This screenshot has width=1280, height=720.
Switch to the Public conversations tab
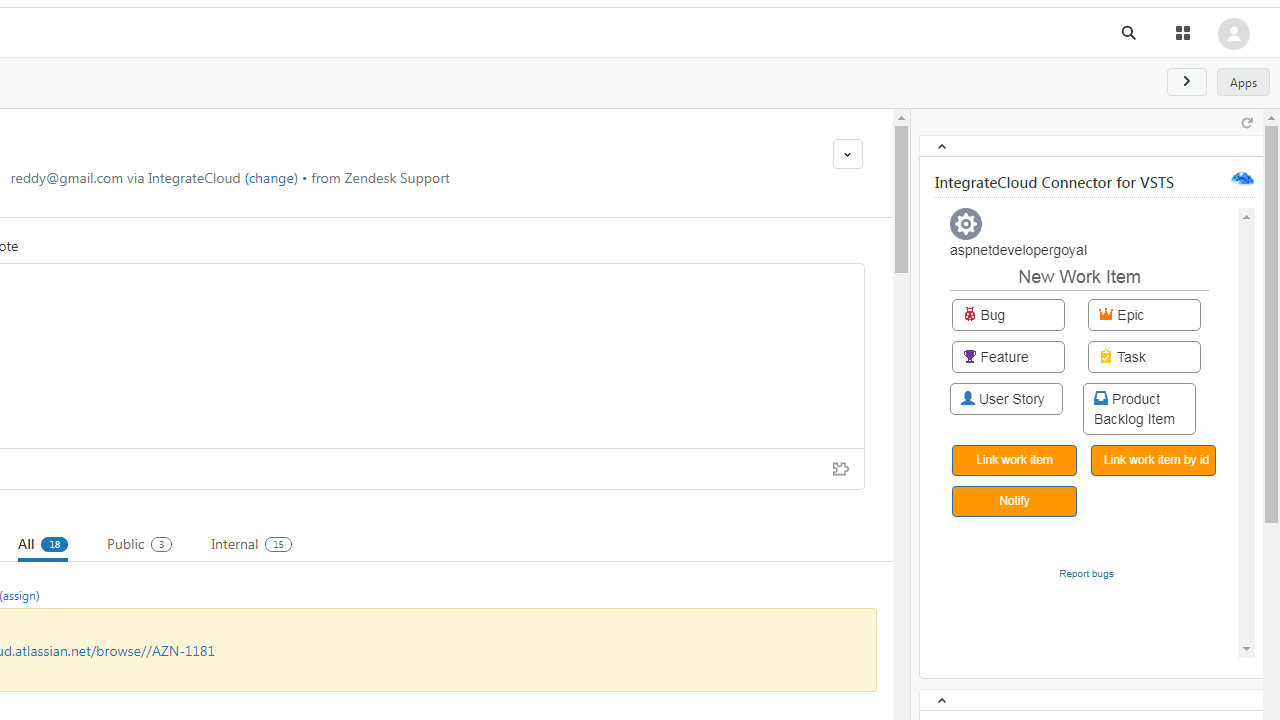139,544
